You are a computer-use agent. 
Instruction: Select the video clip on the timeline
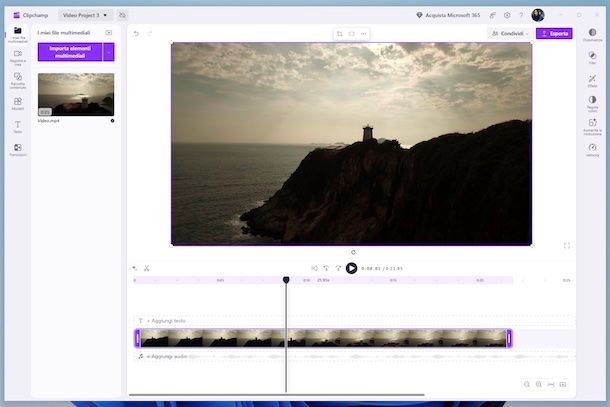point(323,338)
